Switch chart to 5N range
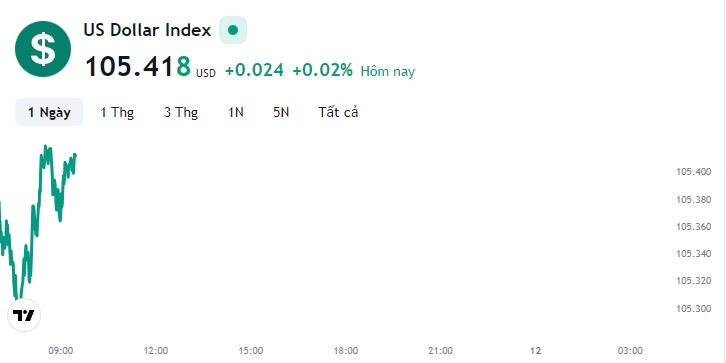Image resolution: width=726 pixels, height=363 pixels. 281,112
